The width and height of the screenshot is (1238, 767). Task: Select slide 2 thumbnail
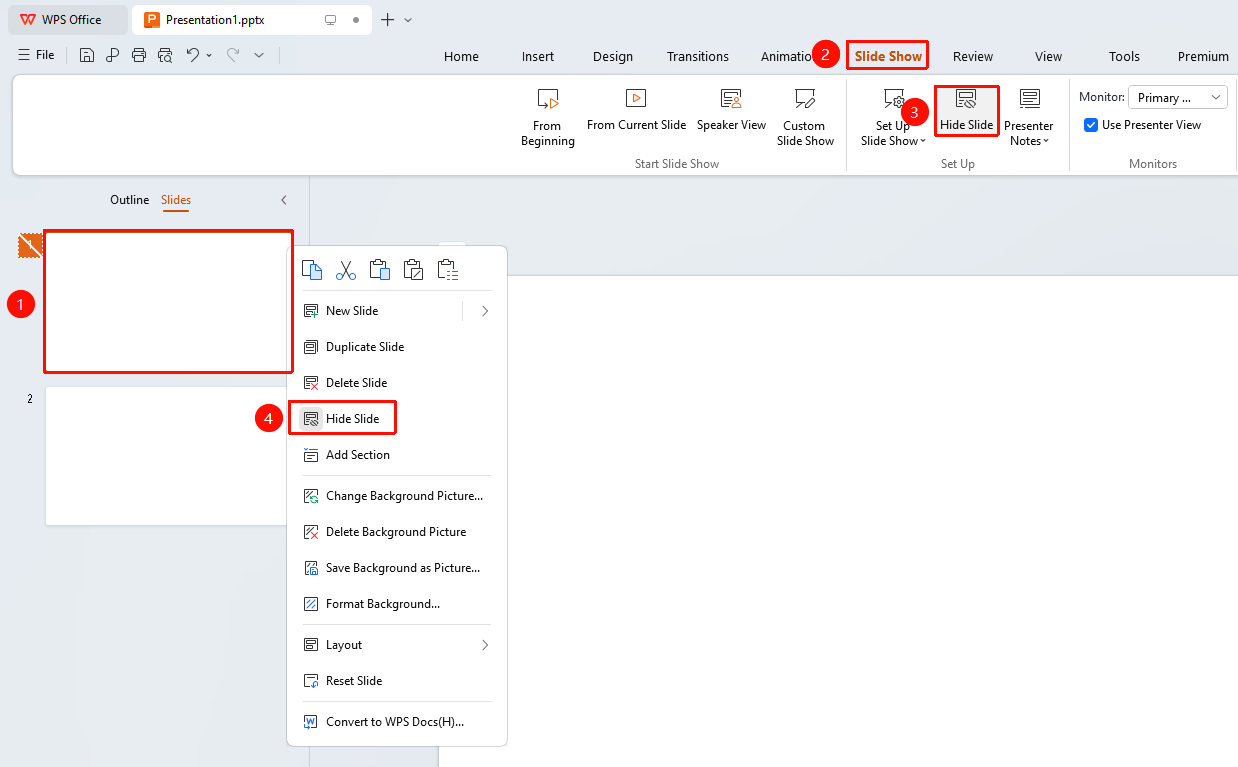pyautogui.click(x=167, y=456)
